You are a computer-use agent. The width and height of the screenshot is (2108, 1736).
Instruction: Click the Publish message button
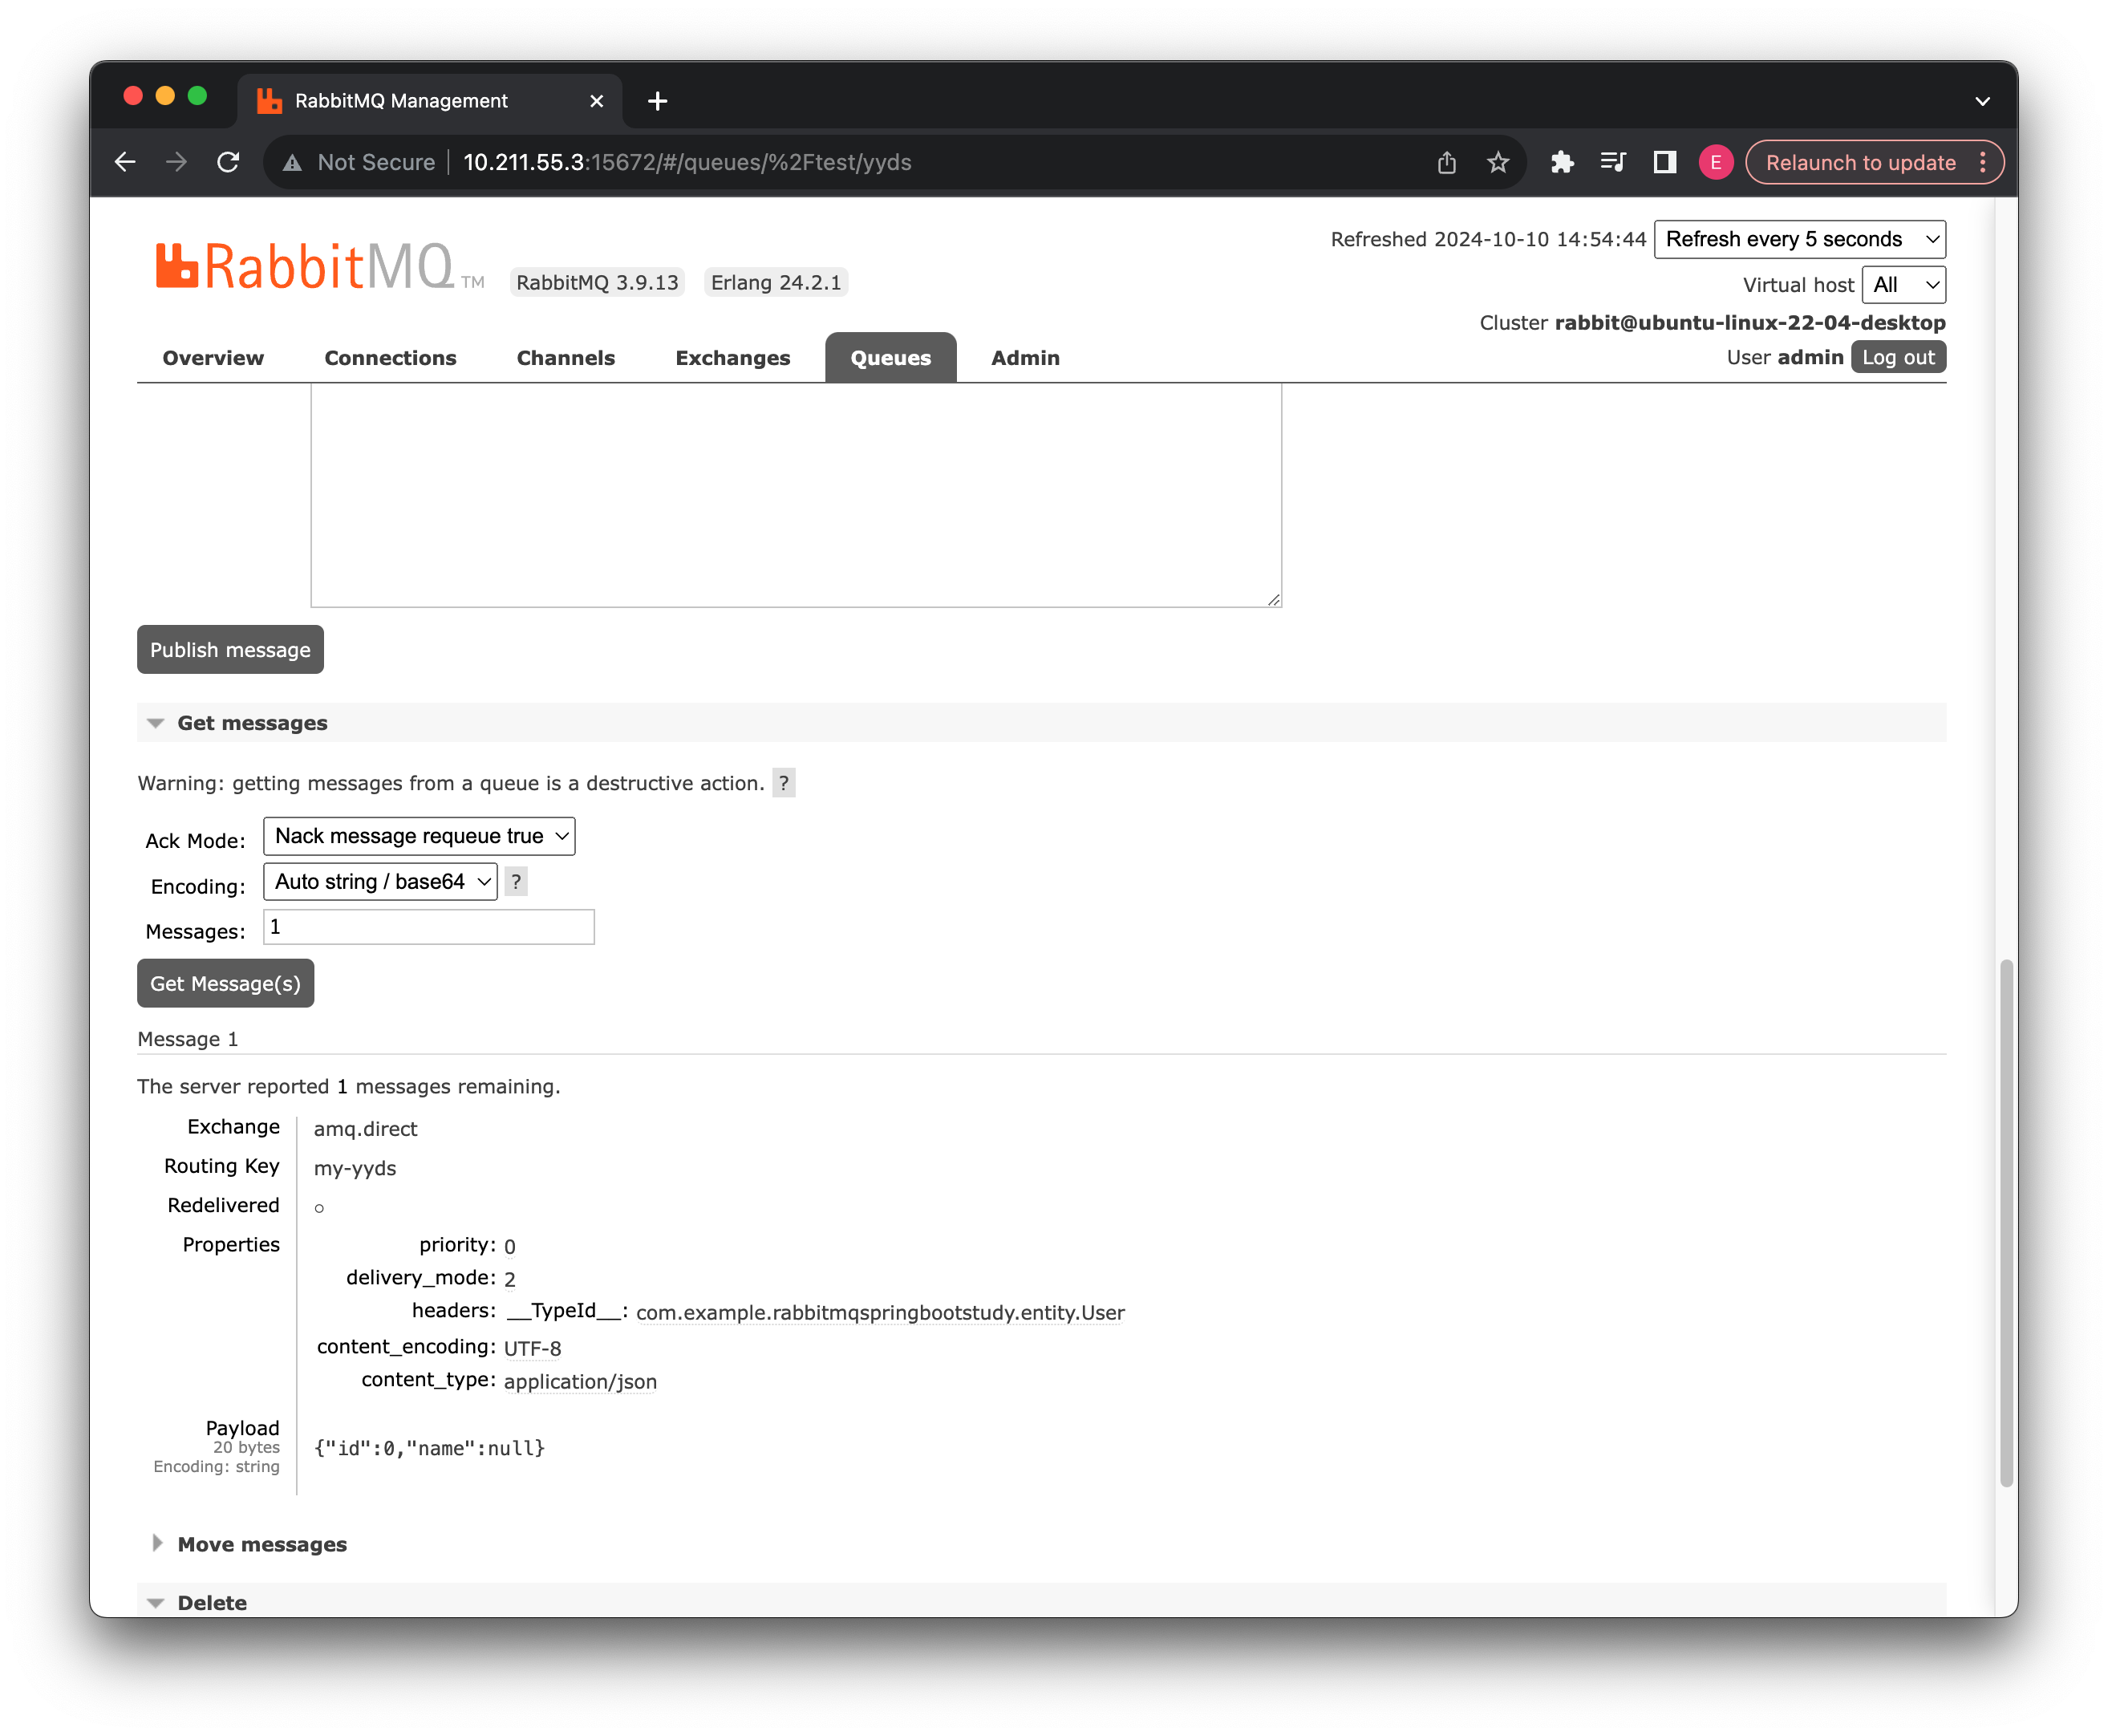(230, 649)
